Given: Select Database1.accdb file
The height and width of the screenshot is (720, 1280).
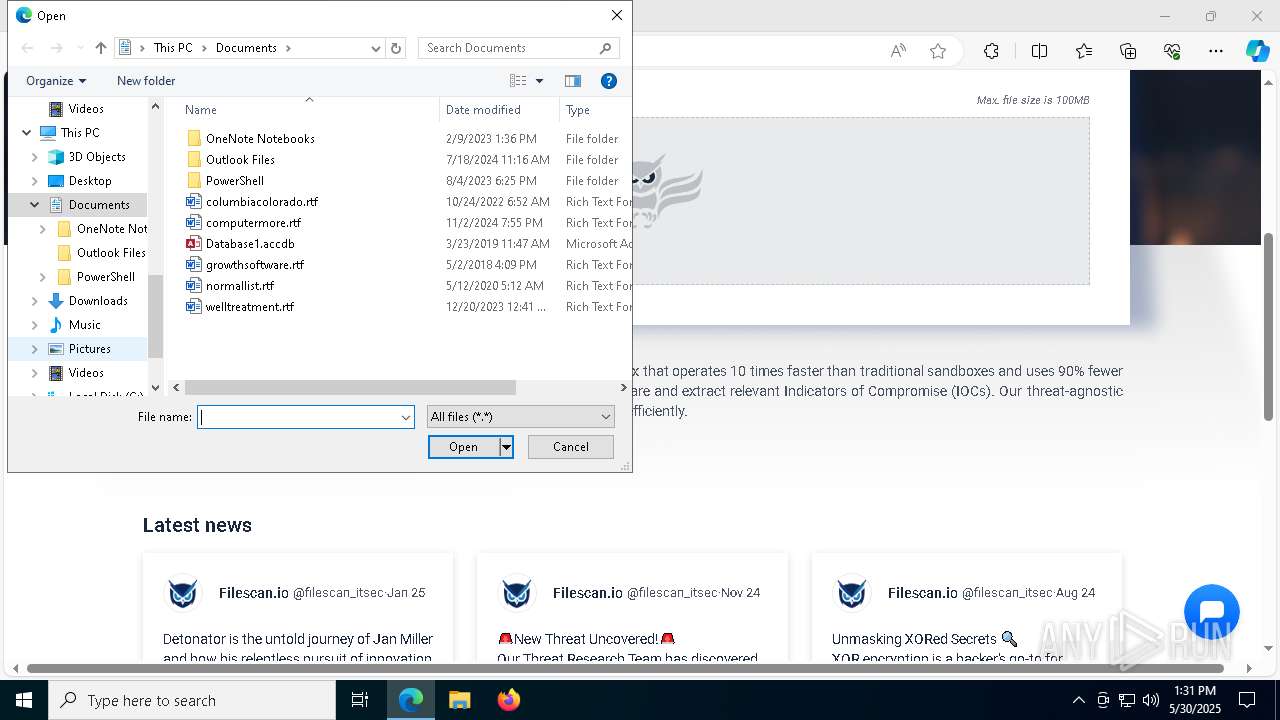Looking at the screenshot, I should click(250, 243).
